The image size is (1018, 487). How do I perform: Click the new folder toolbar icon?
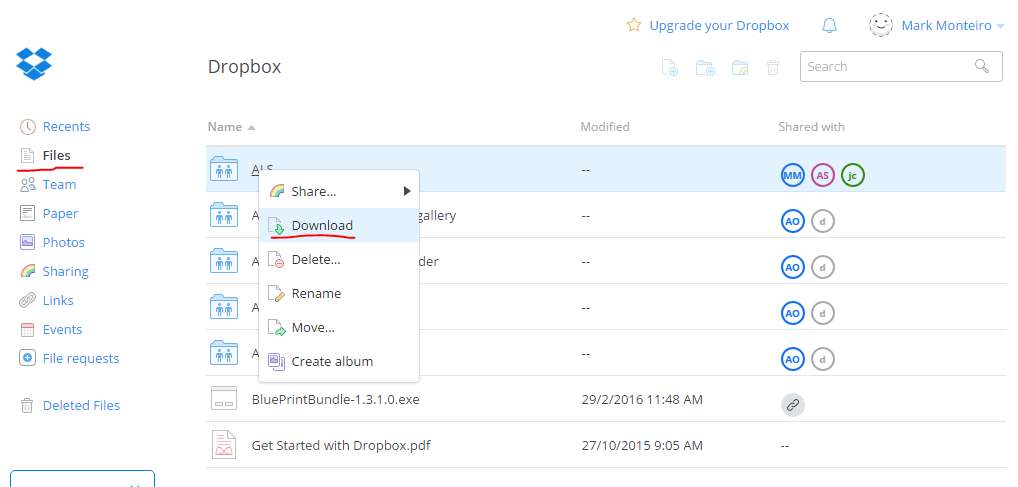pos(705,67)
